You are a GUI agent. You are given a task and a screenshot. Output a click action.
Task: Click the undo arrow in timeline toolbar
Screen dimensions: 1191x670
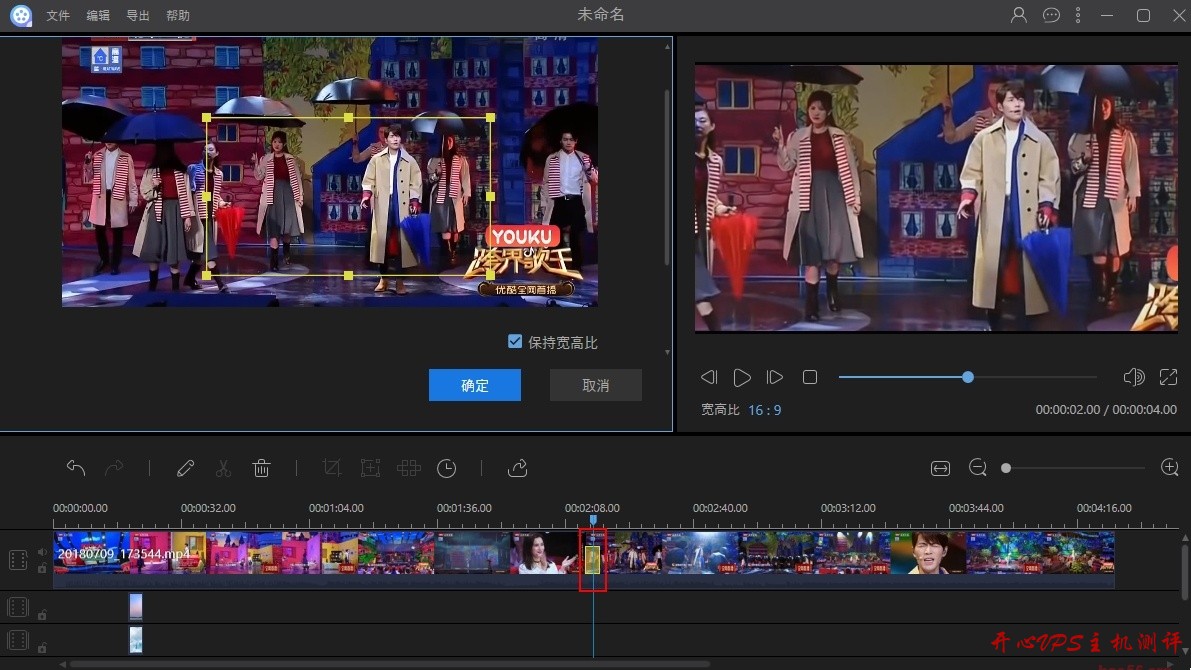pos(76,468)
